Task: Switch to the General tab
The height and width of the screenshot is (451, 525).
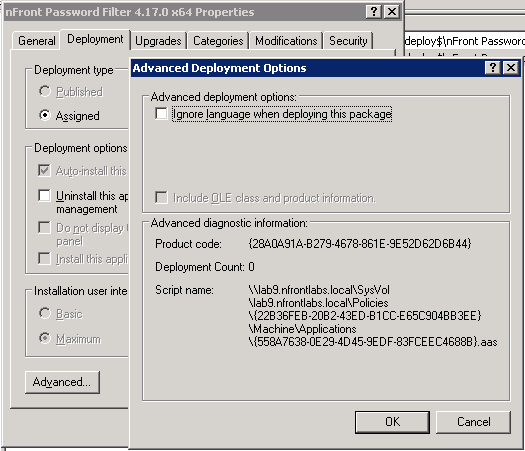Action: [x=36, y=41]
